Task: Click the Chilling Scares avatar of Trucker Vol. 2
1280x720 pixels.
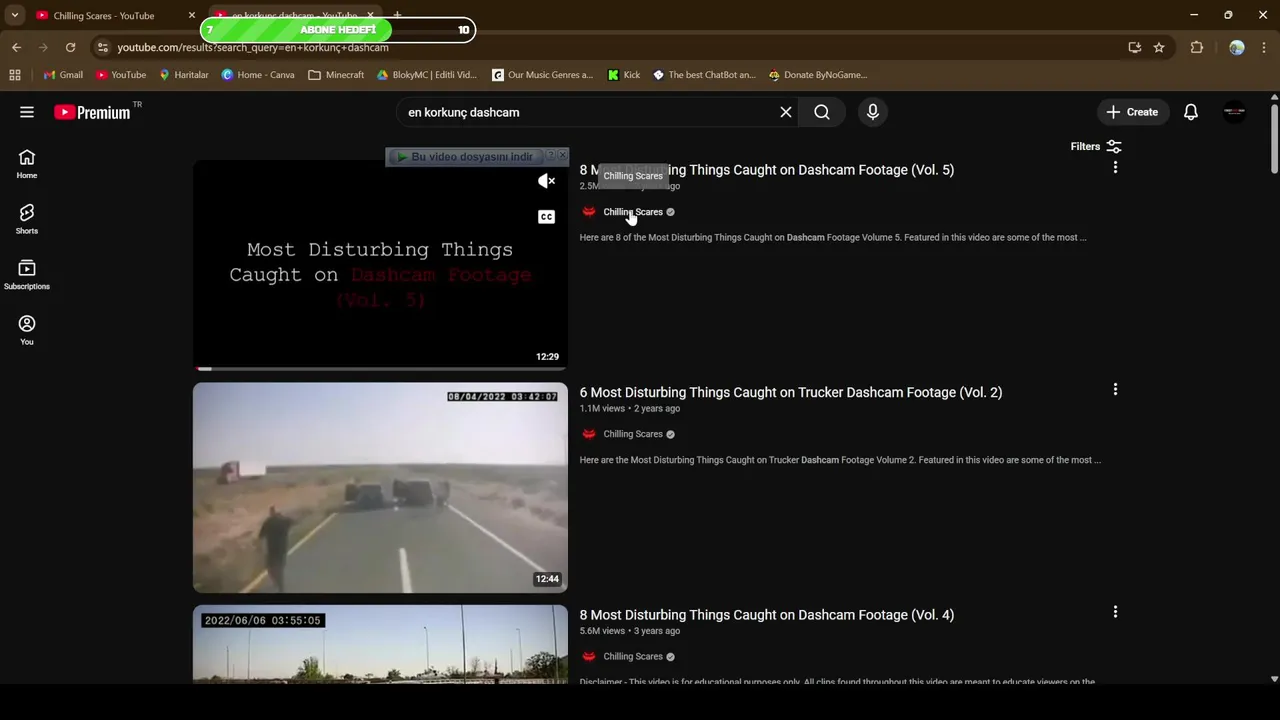Action: pos(589,434)
